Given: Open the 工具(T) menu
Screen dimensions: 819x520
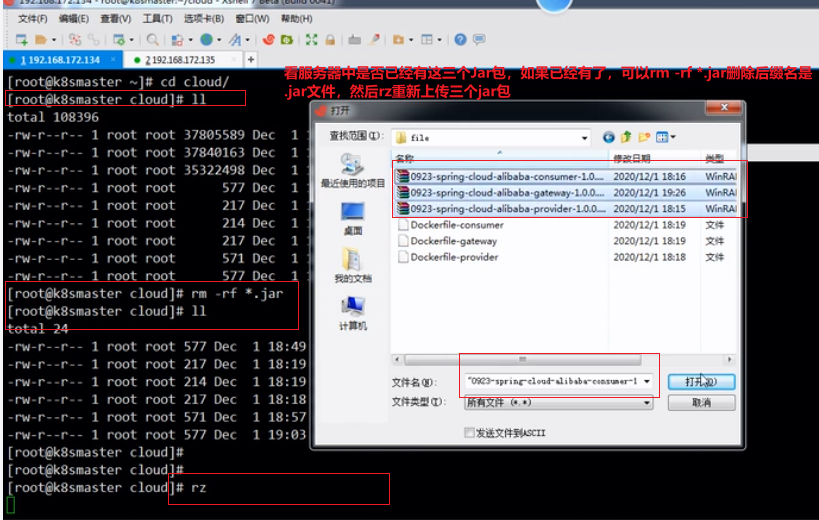Looking at the screenshot, I should click(x=158, y=19).
